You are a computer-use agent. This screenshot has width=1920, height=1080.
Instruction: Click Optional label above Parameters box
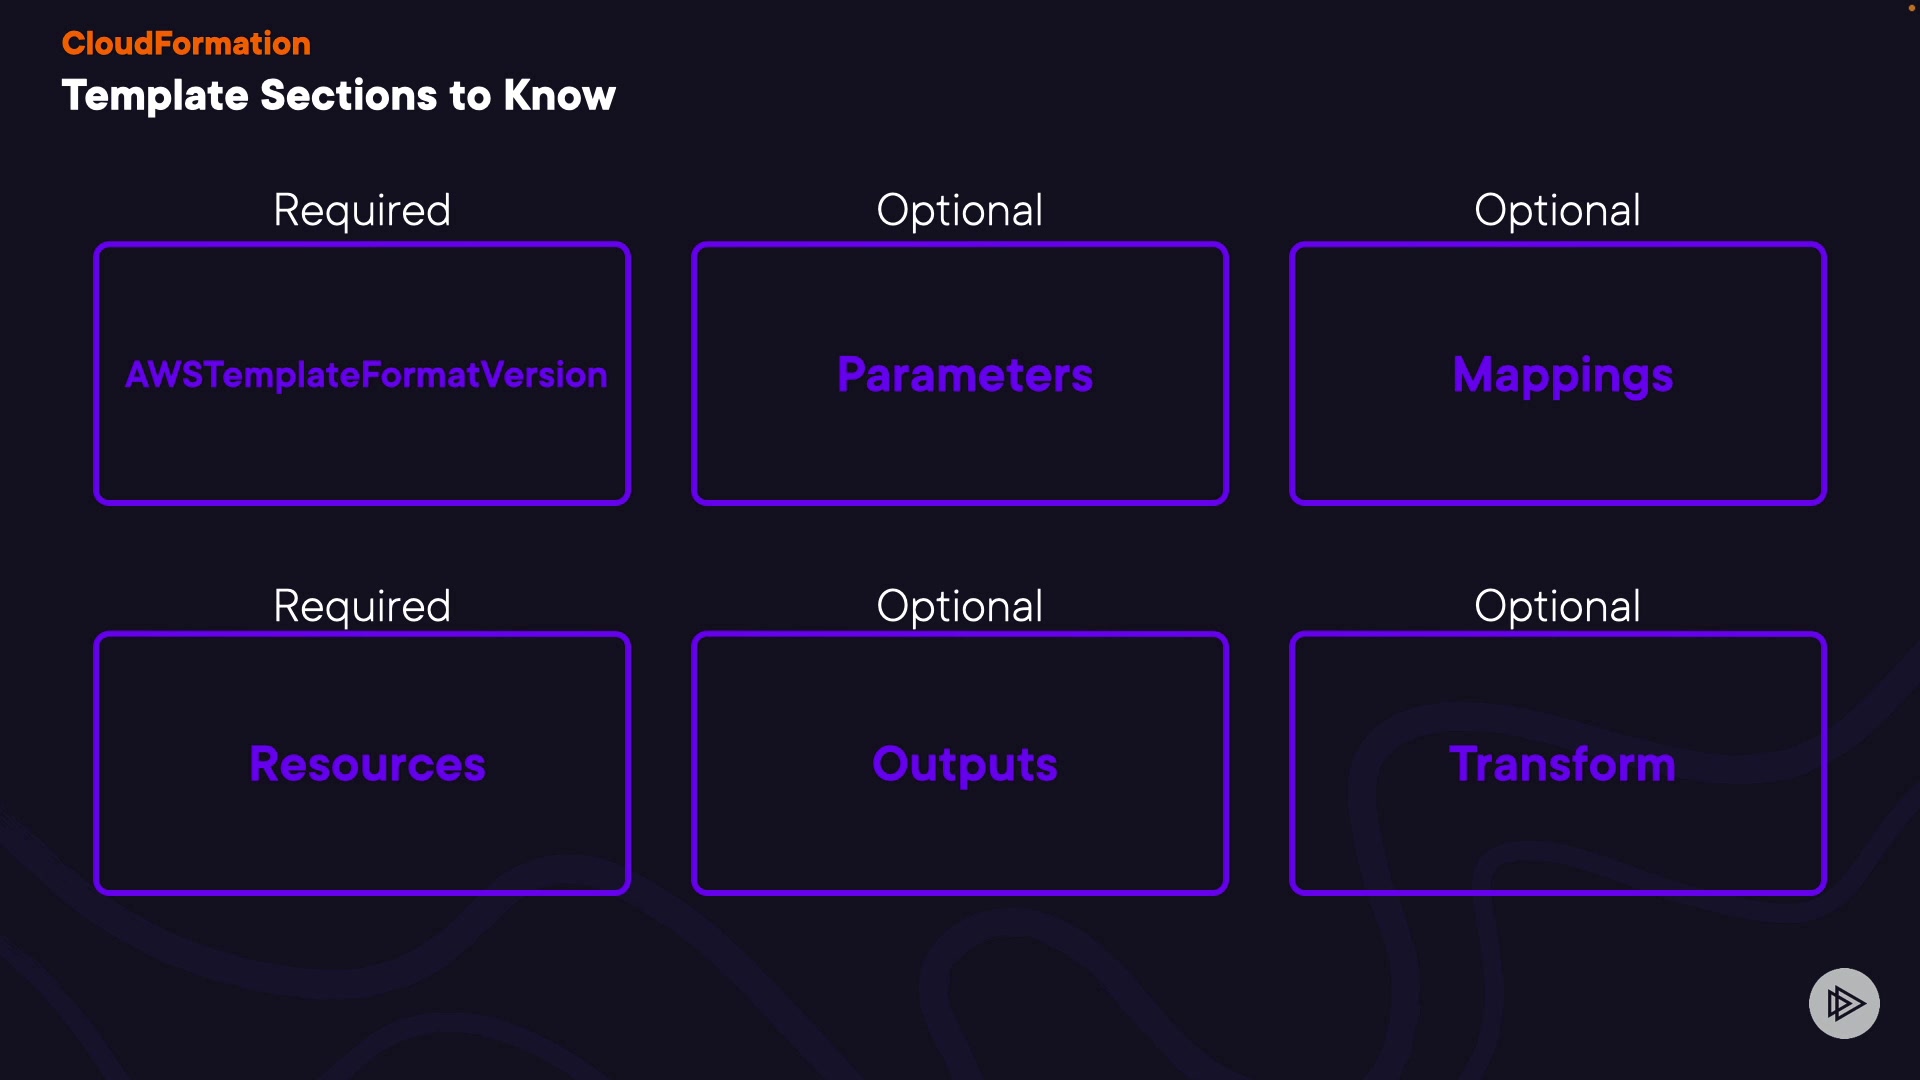[x=960, y=210]
